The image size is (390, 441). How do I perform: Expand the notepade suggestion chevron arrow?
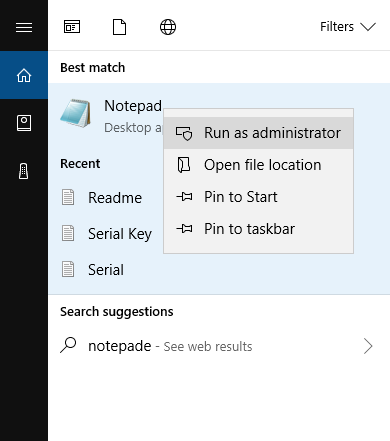[368, 346]
